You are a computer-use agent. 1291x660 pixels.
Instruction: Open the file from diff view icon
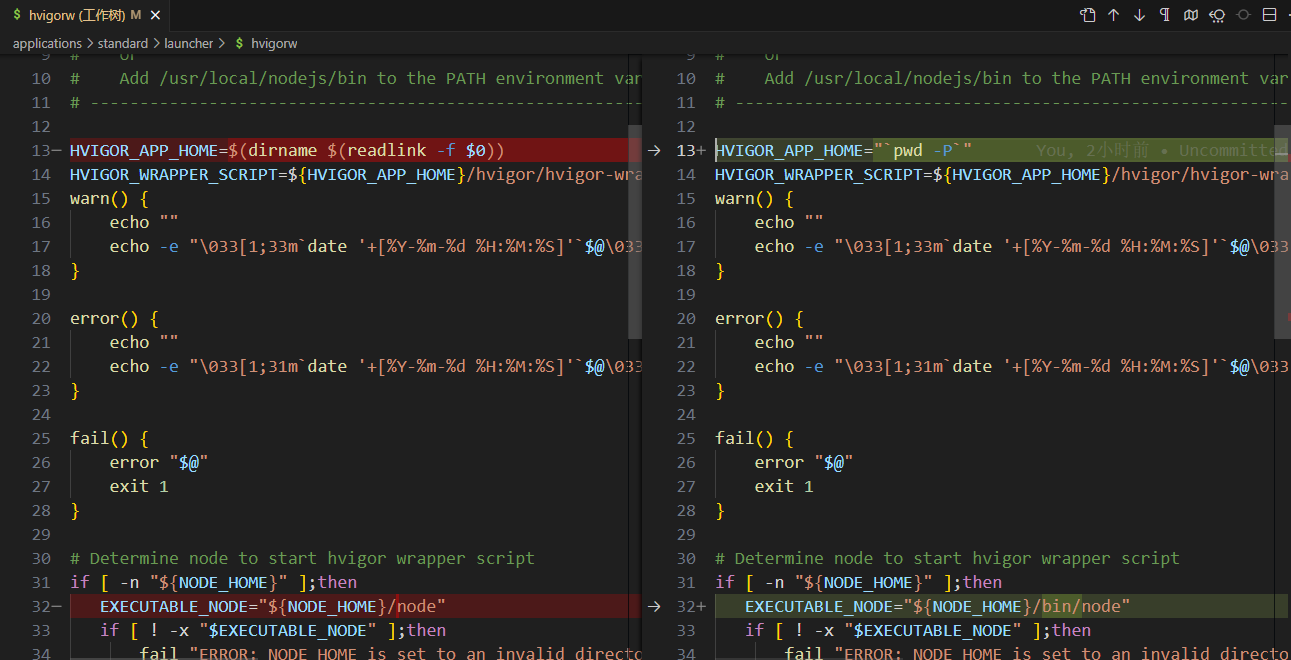coord(1088,15)
